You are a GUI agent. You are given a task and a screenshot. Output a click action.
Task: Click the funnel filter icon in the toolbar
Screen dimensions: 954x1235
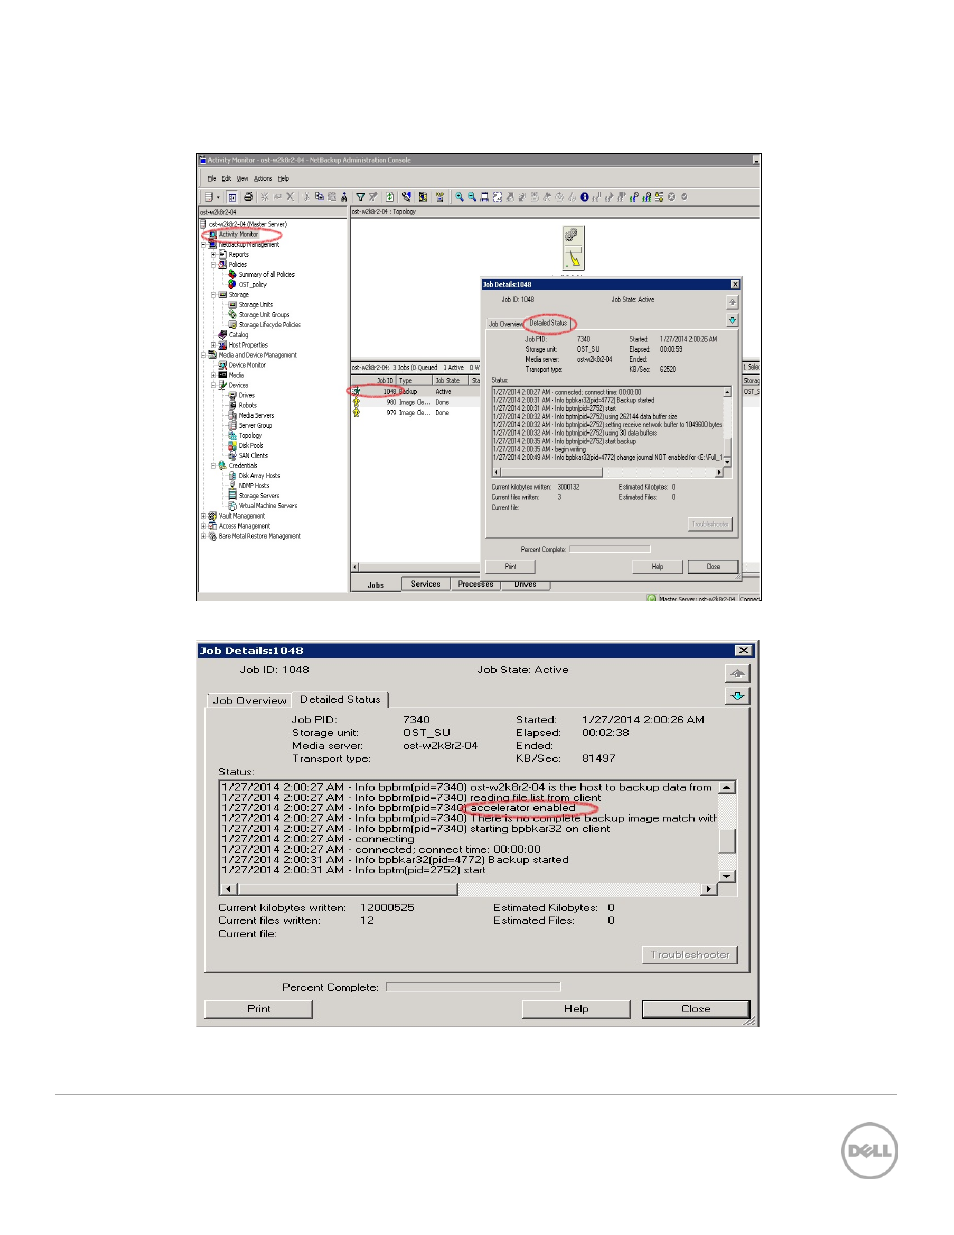361,197
